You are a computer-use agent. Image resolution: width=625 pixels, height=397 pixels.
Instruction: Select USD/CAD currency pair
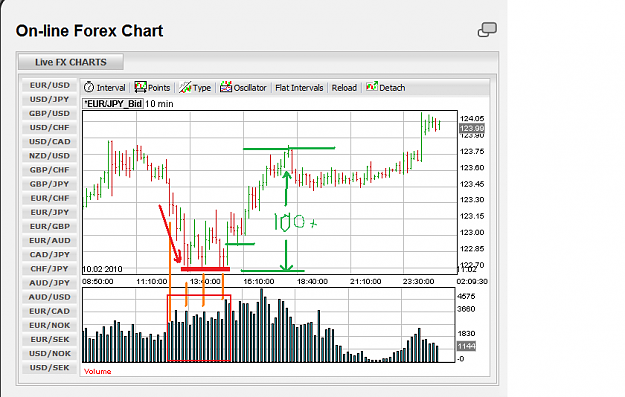pos(49,142)
